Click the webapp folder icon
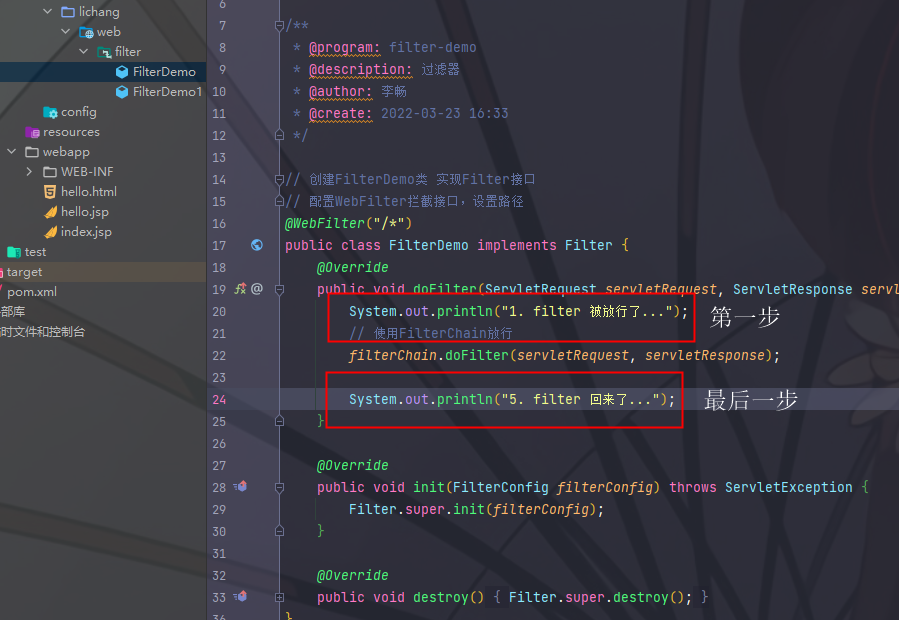Image resolution: width=899 pixels, height=620 pixels. 32,152
